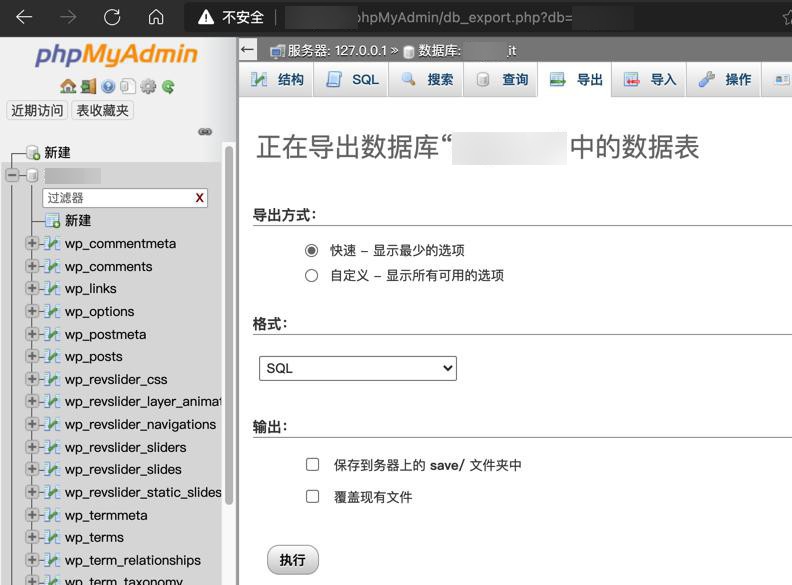The image size is (792, 585).
Task: Click the database icon in breadcrumb
Action: [x=409, y=52]
